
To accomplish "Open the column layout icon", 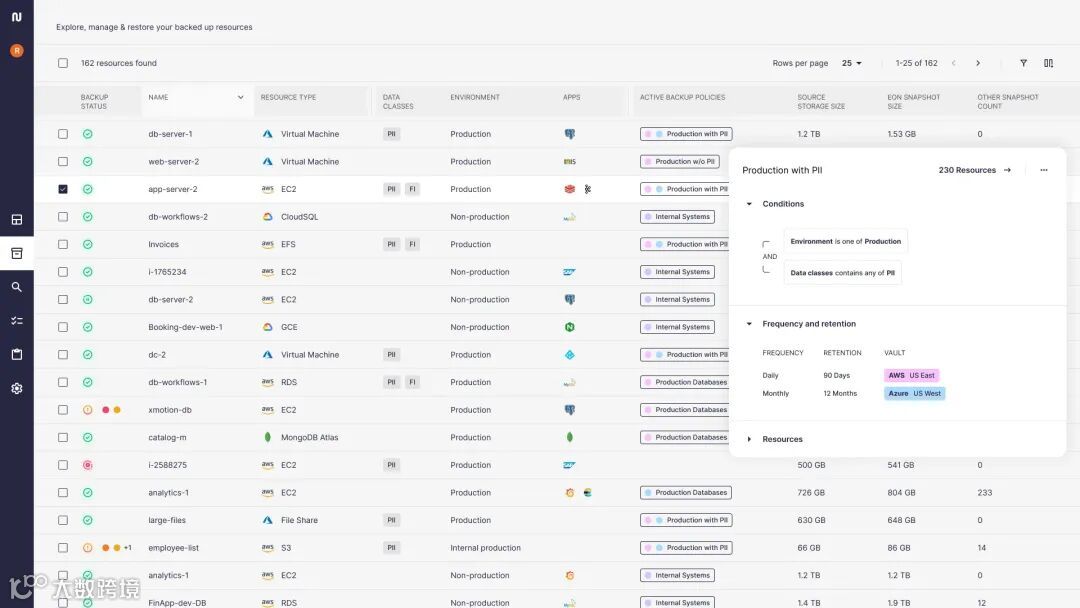I will 1048,63.
